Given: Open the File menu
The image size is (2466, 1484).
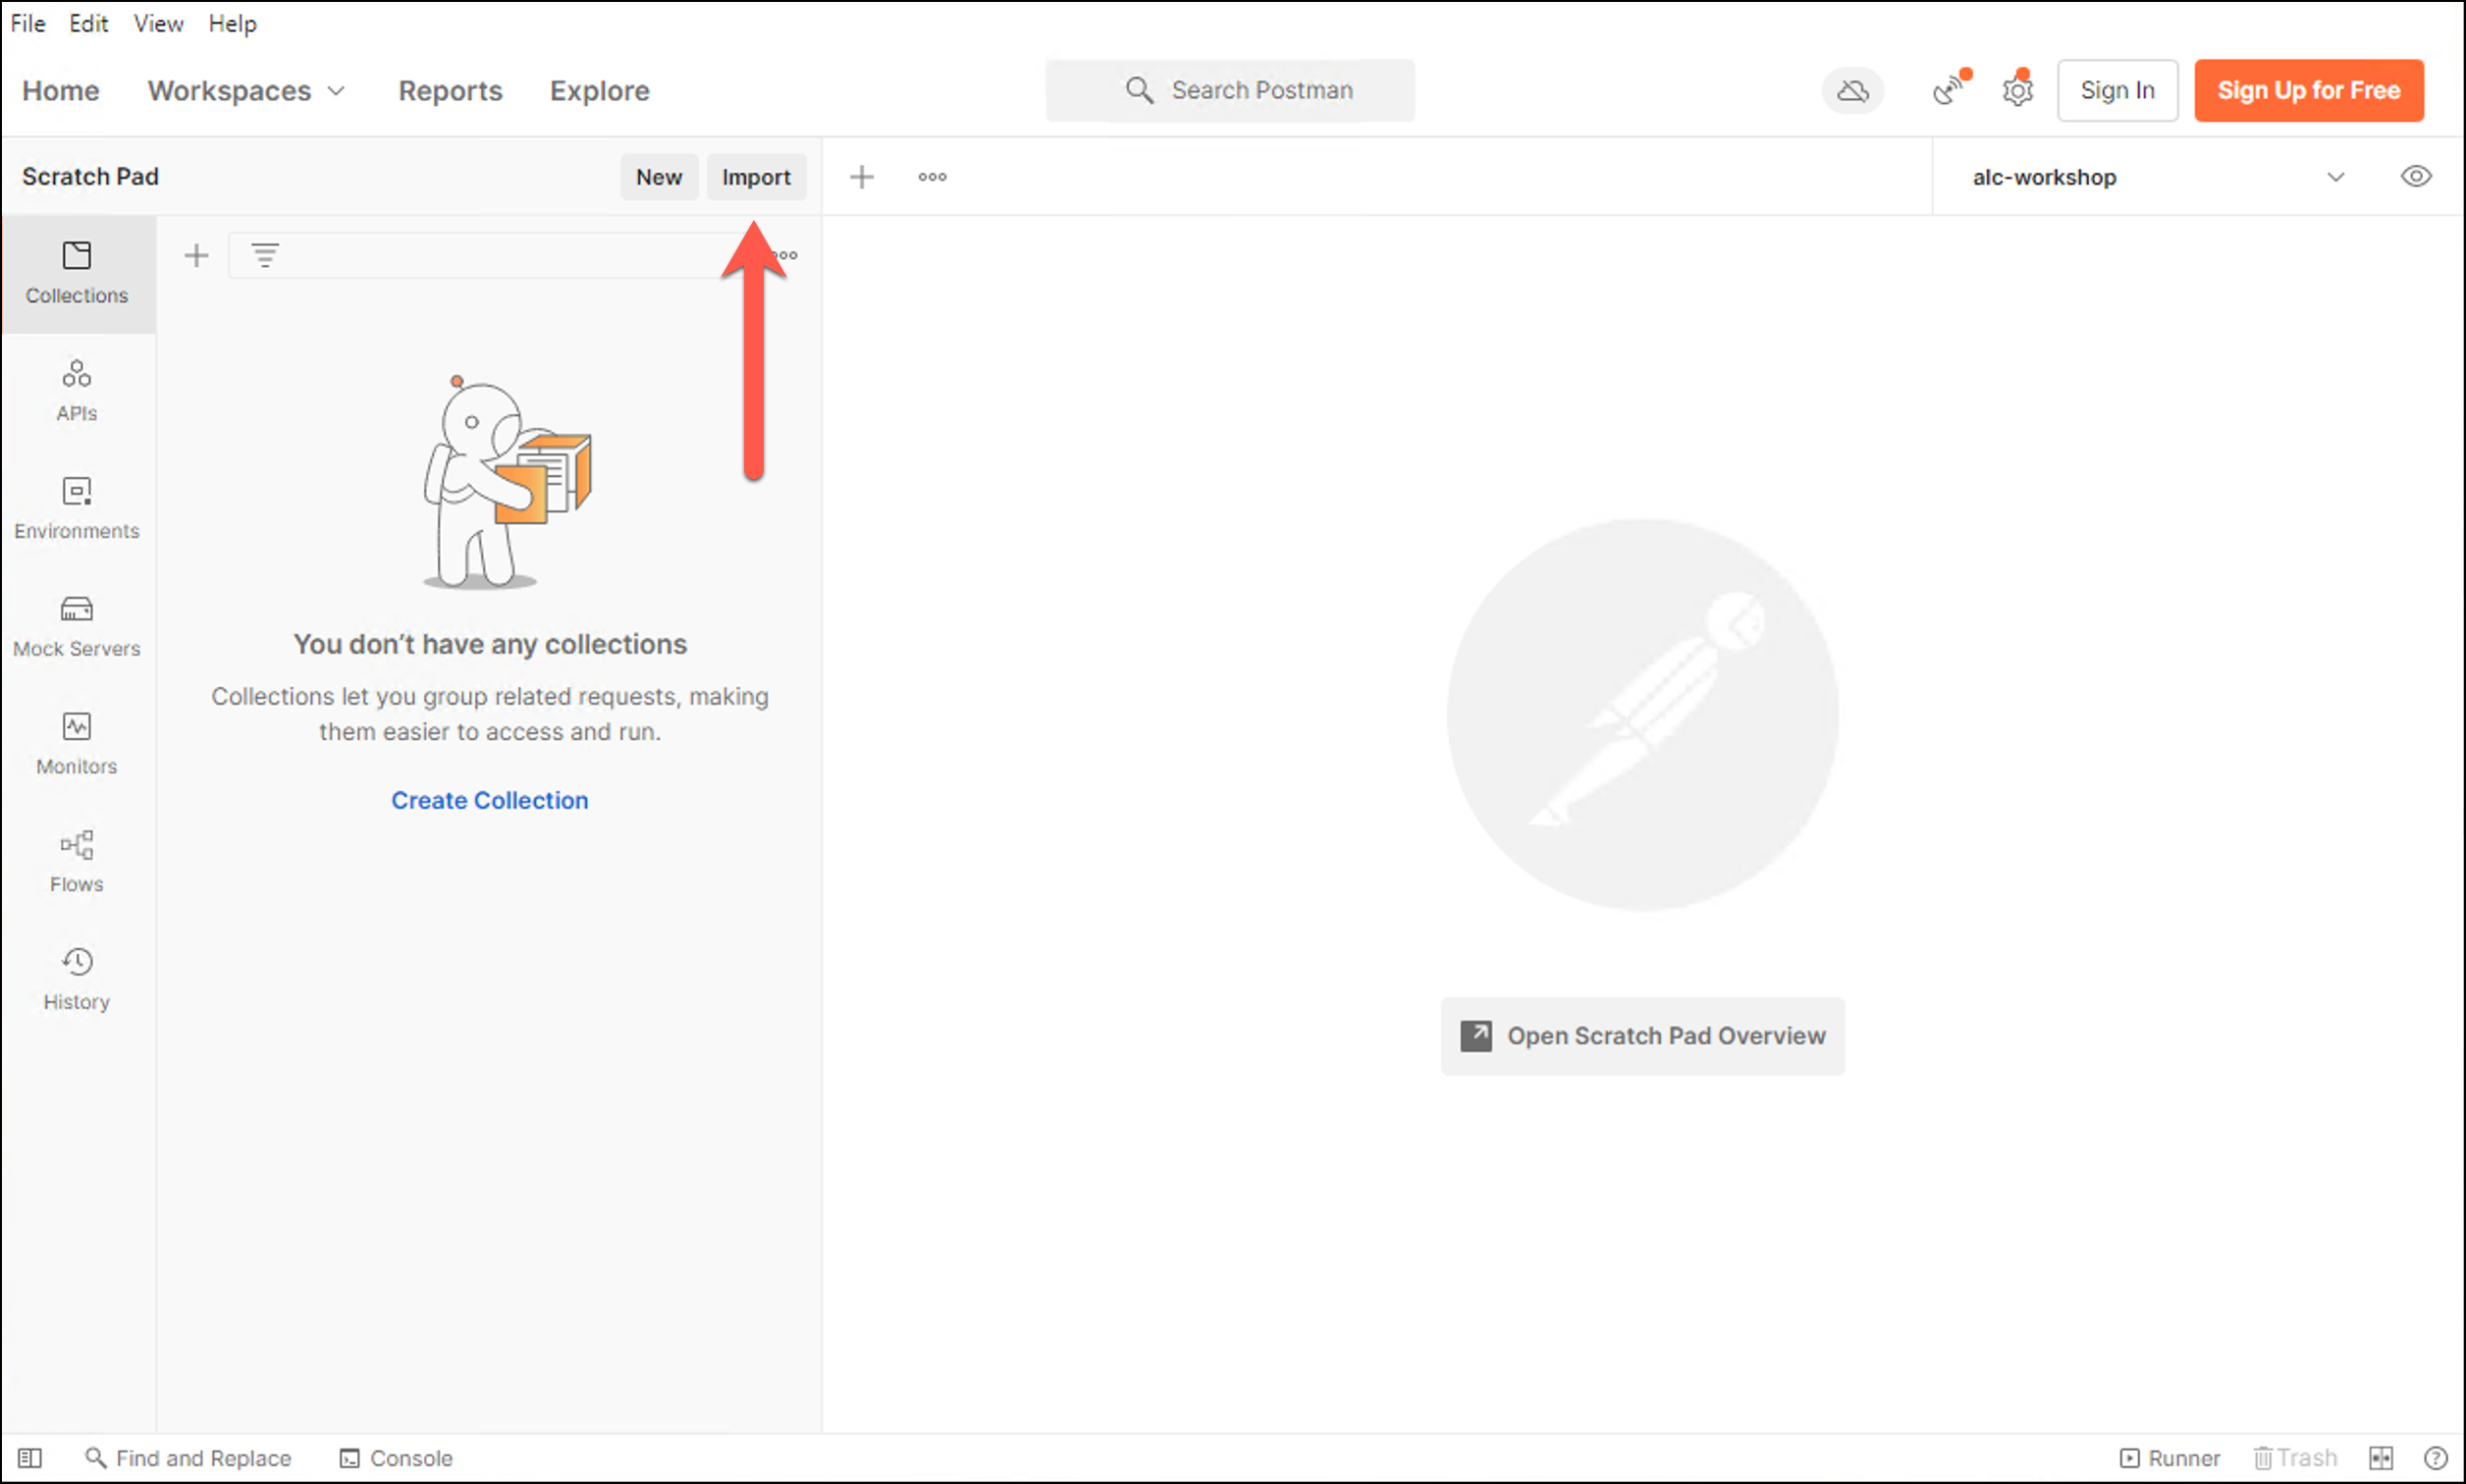Looking at the screenshot, I should (x=28, y=23).
